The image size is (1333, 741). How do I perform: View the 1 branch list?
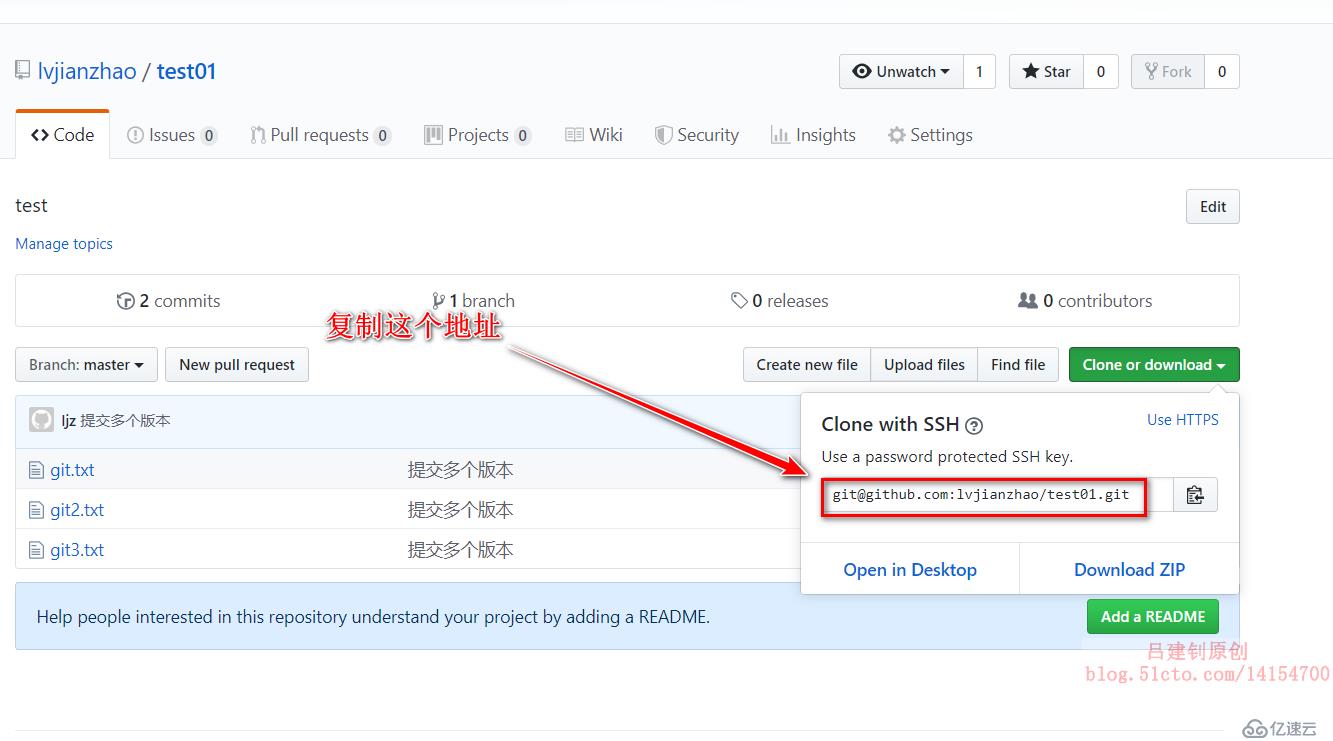(473, 301)
